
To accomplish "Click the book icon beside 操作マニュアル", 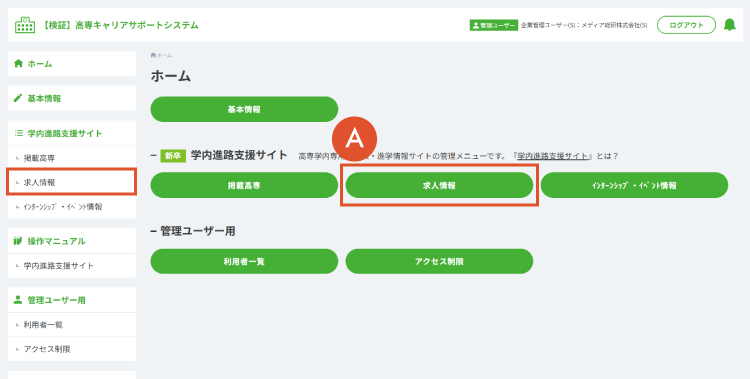I will coord(18,241).
